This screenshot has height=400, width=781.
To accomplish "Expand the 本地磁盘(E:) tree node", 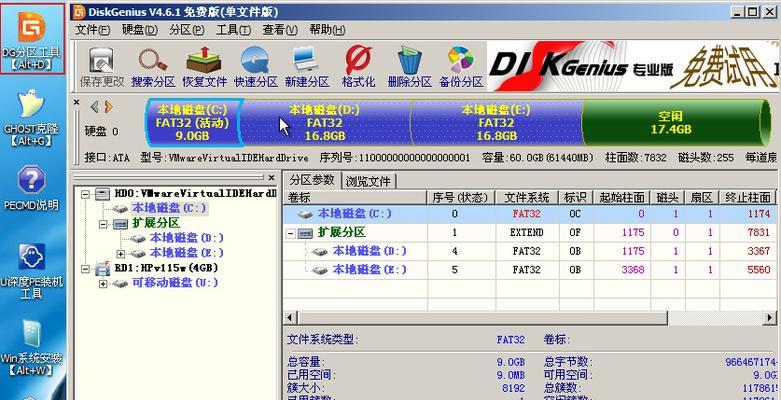I will [x=120, y=254].
